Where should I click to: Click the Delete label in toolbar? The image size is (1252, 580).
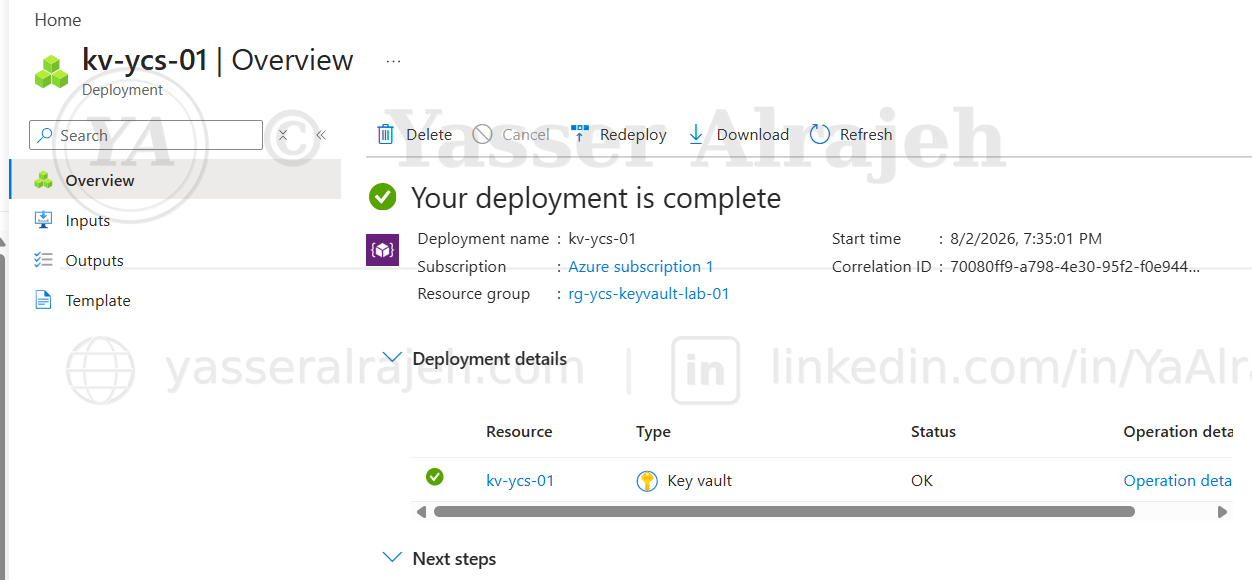(x=429, y=135)
